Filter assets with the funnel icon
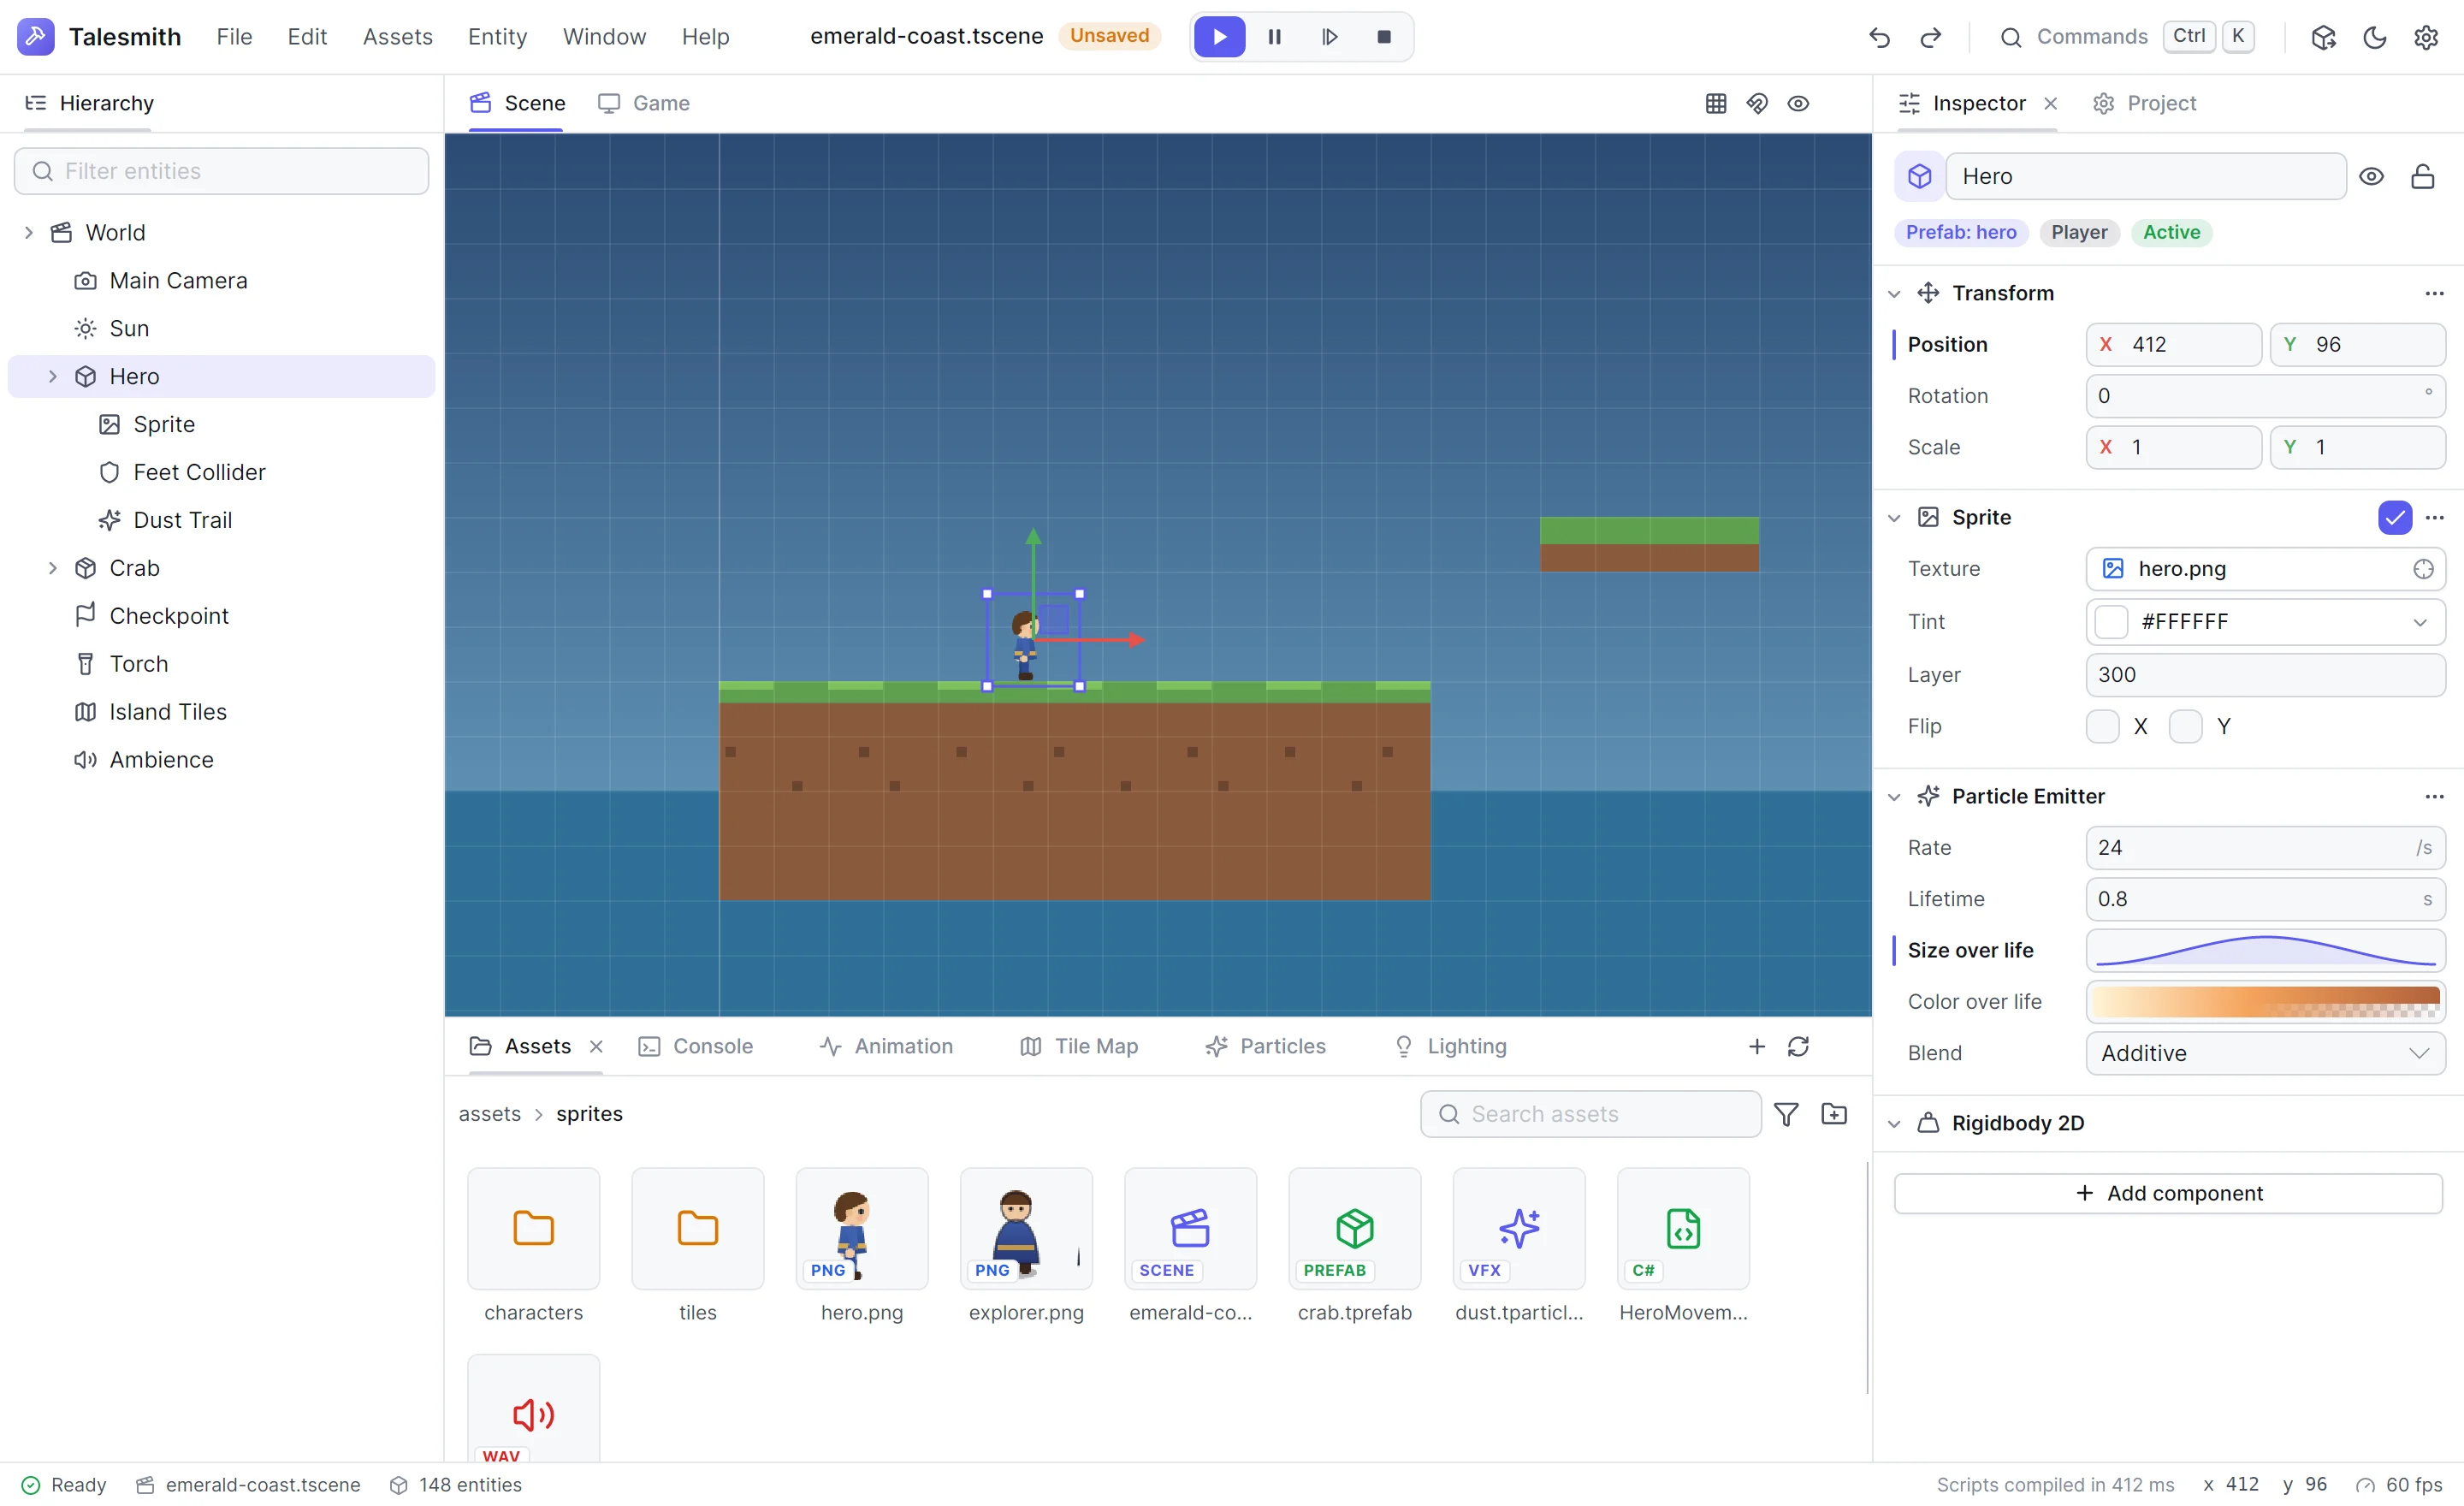2464x1506 pixels. 1786,1114
